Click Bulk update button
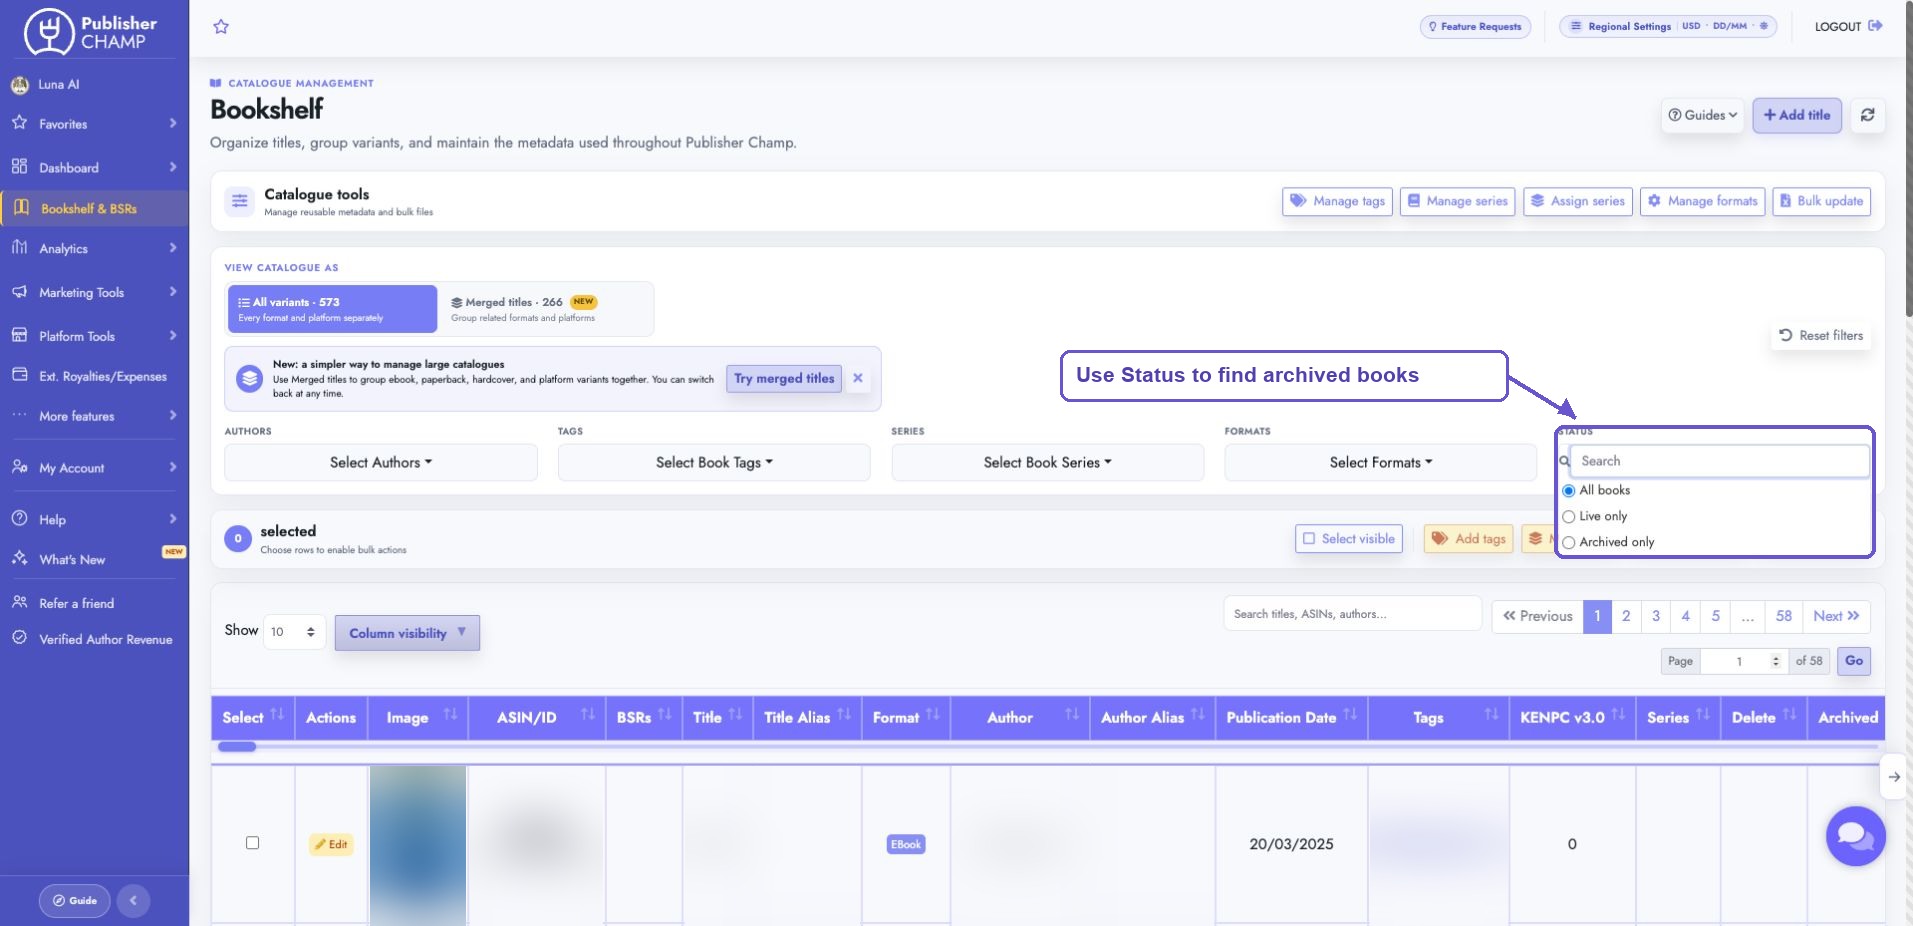 pyautogui.click(x=1821, y=201)
